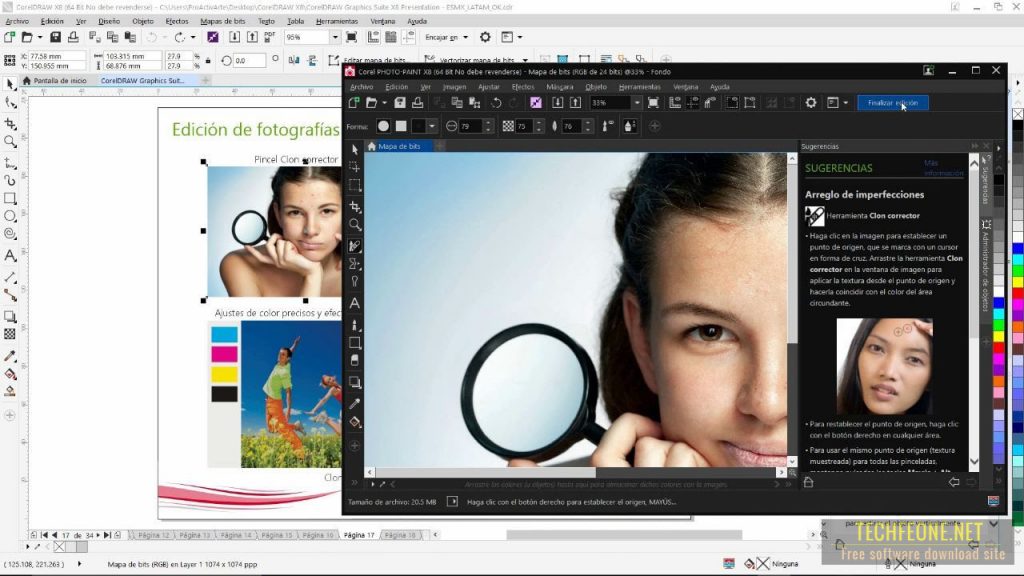This screenshot has height=576, width=1024.
Task: Select the Zoom tool in PHOTO-PAINT toolbox
Action: pos(355,225)
